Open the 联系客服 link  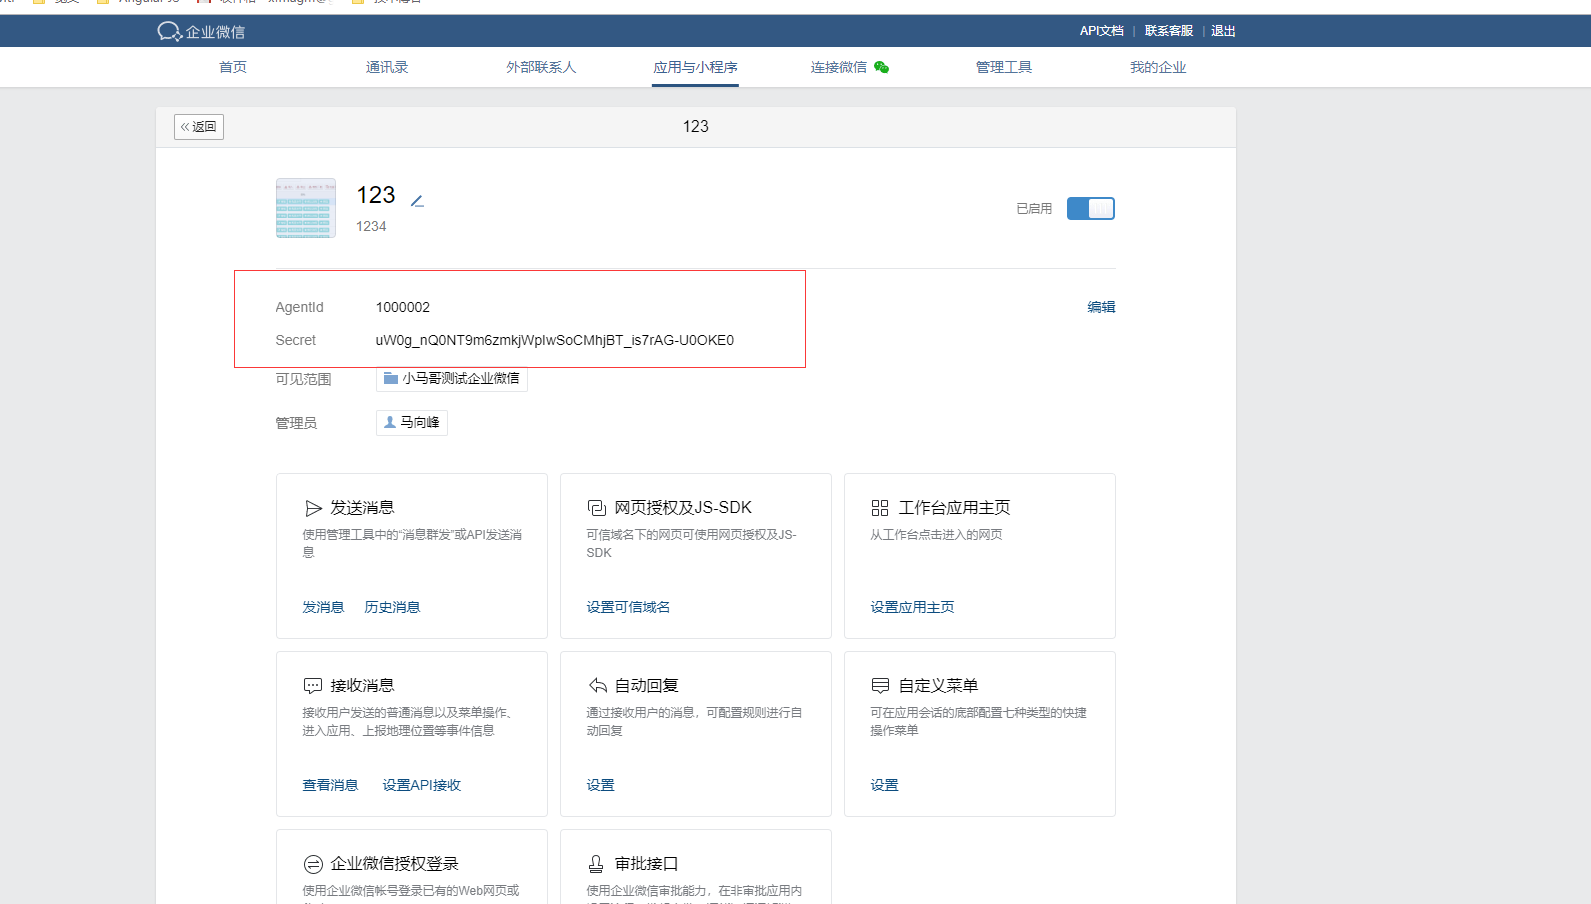tap(1169, 31)
